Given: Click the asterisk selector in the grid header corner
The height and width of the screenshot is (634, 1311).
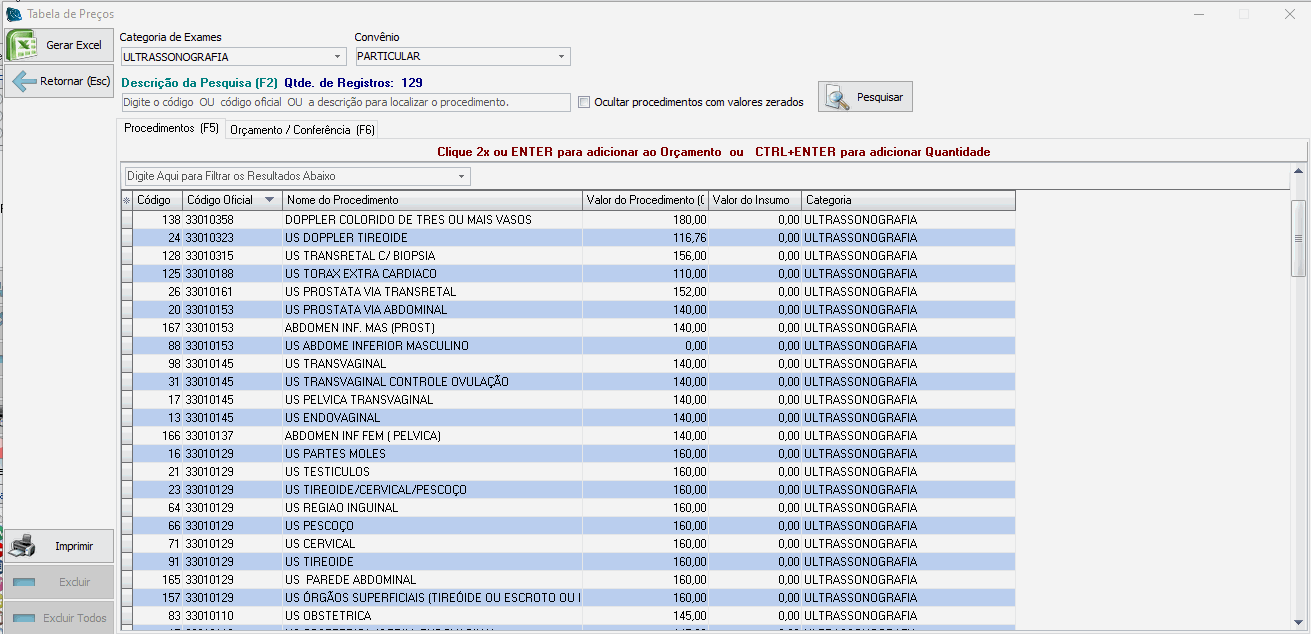Looking at the screenshot, I should coord(126,200).
